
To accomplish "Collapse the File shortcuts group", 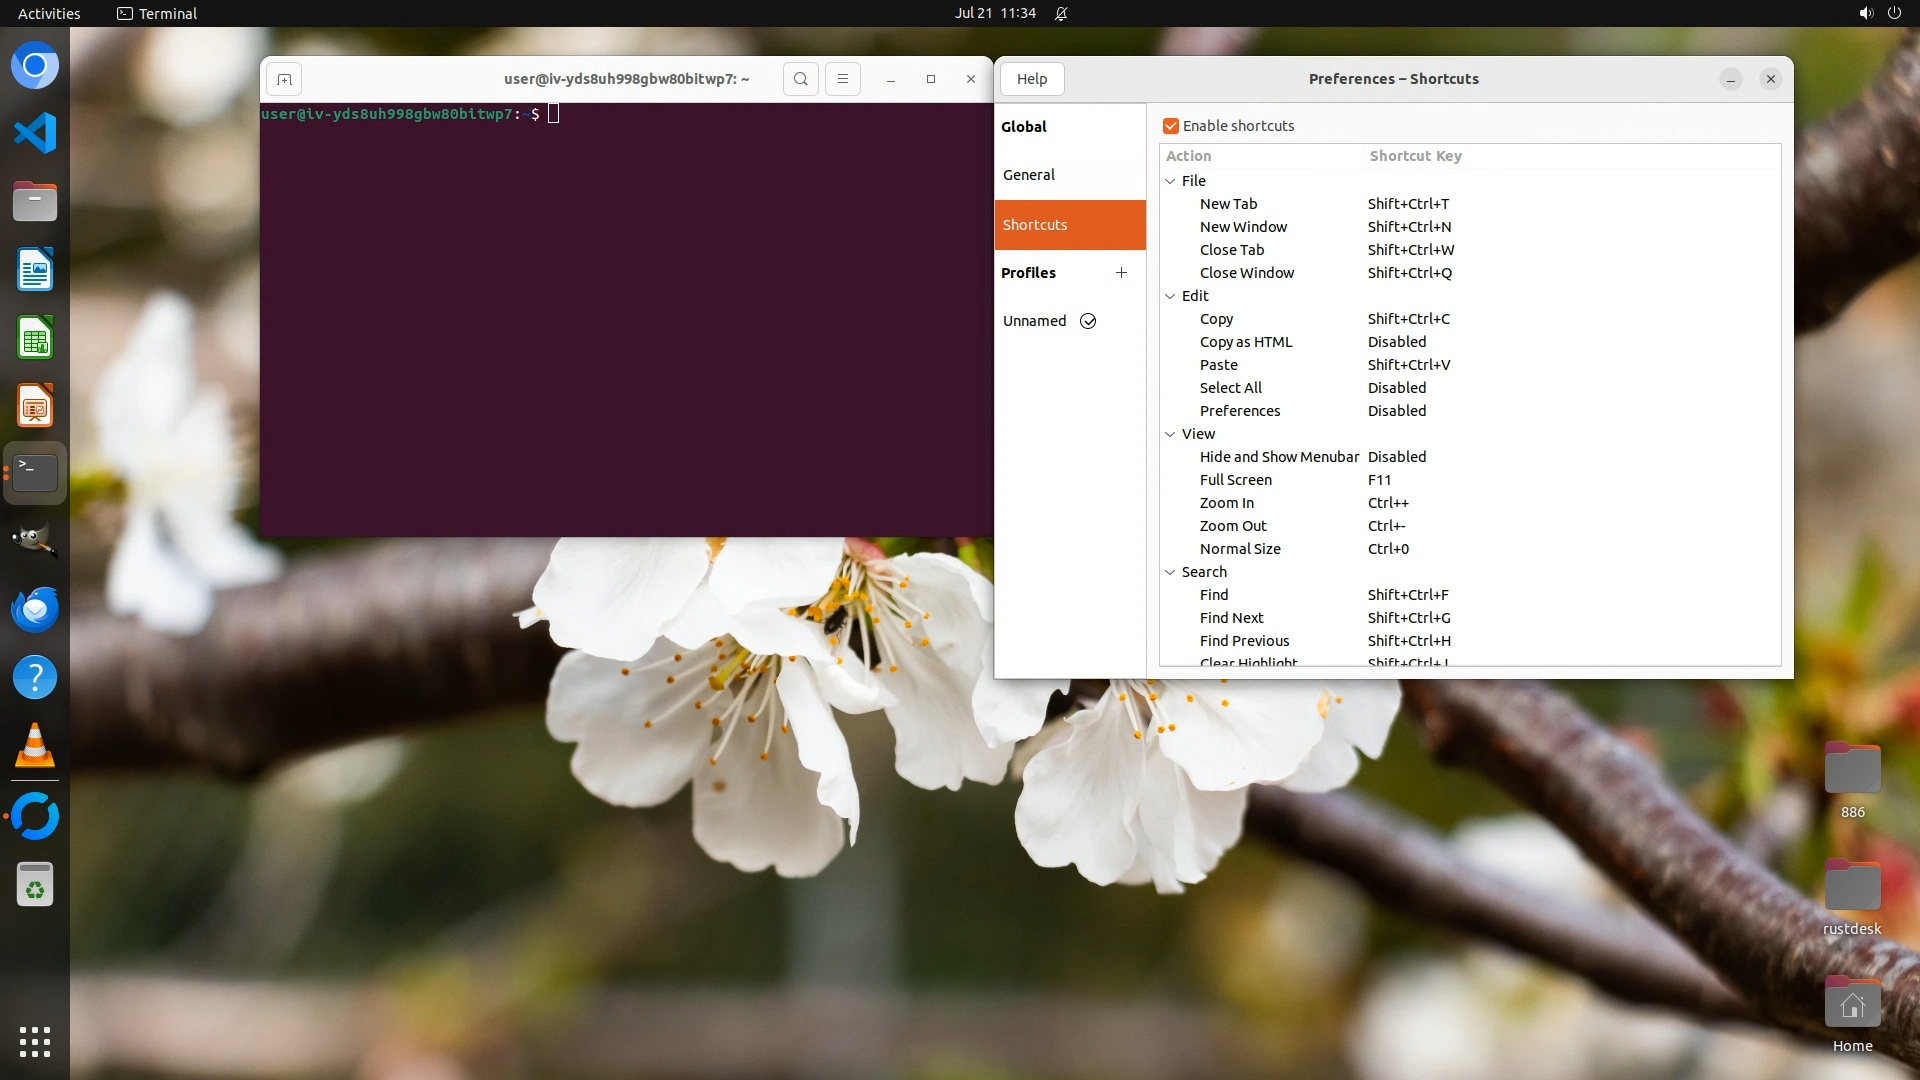I will 1170,181.
